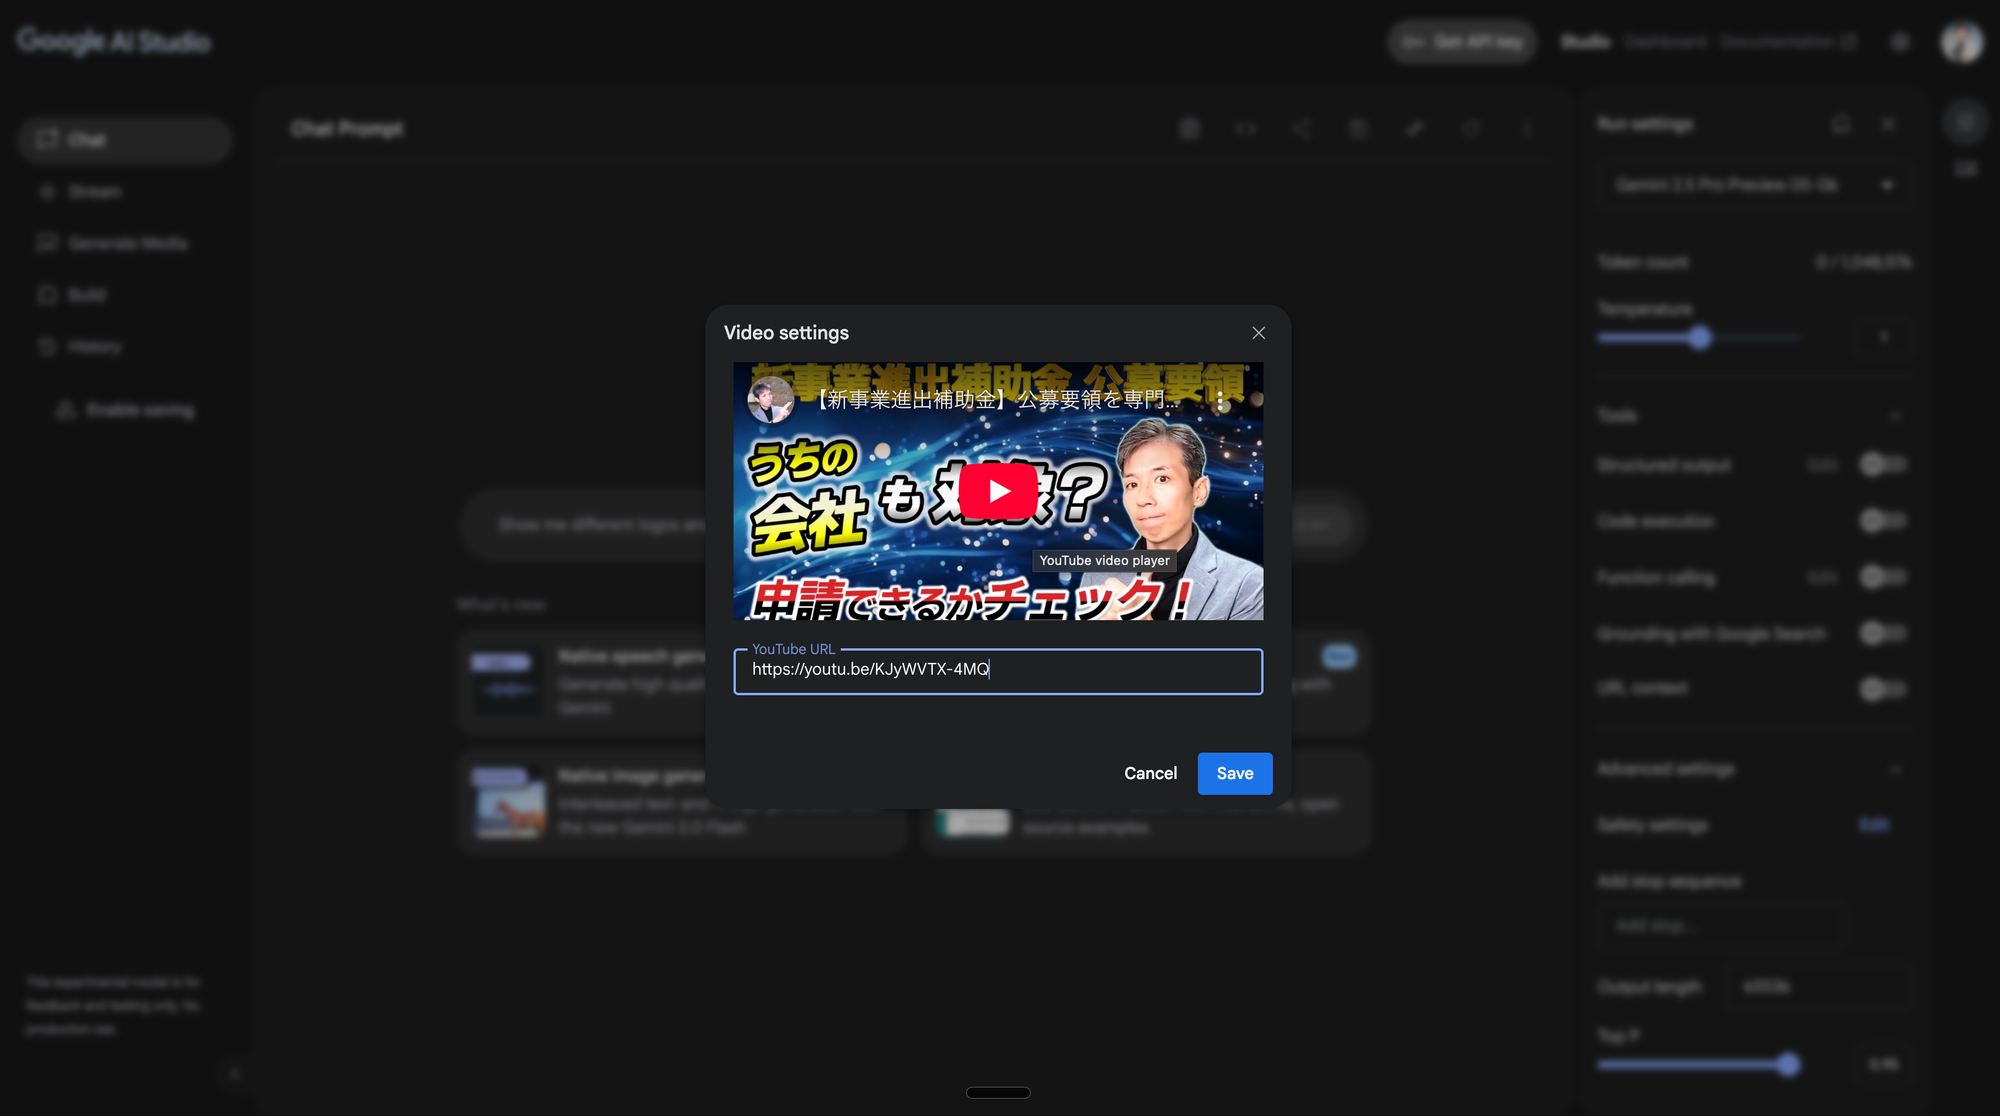
Task: Click the more options icon in Chat Prompt toolbar
Action: 1526,129
